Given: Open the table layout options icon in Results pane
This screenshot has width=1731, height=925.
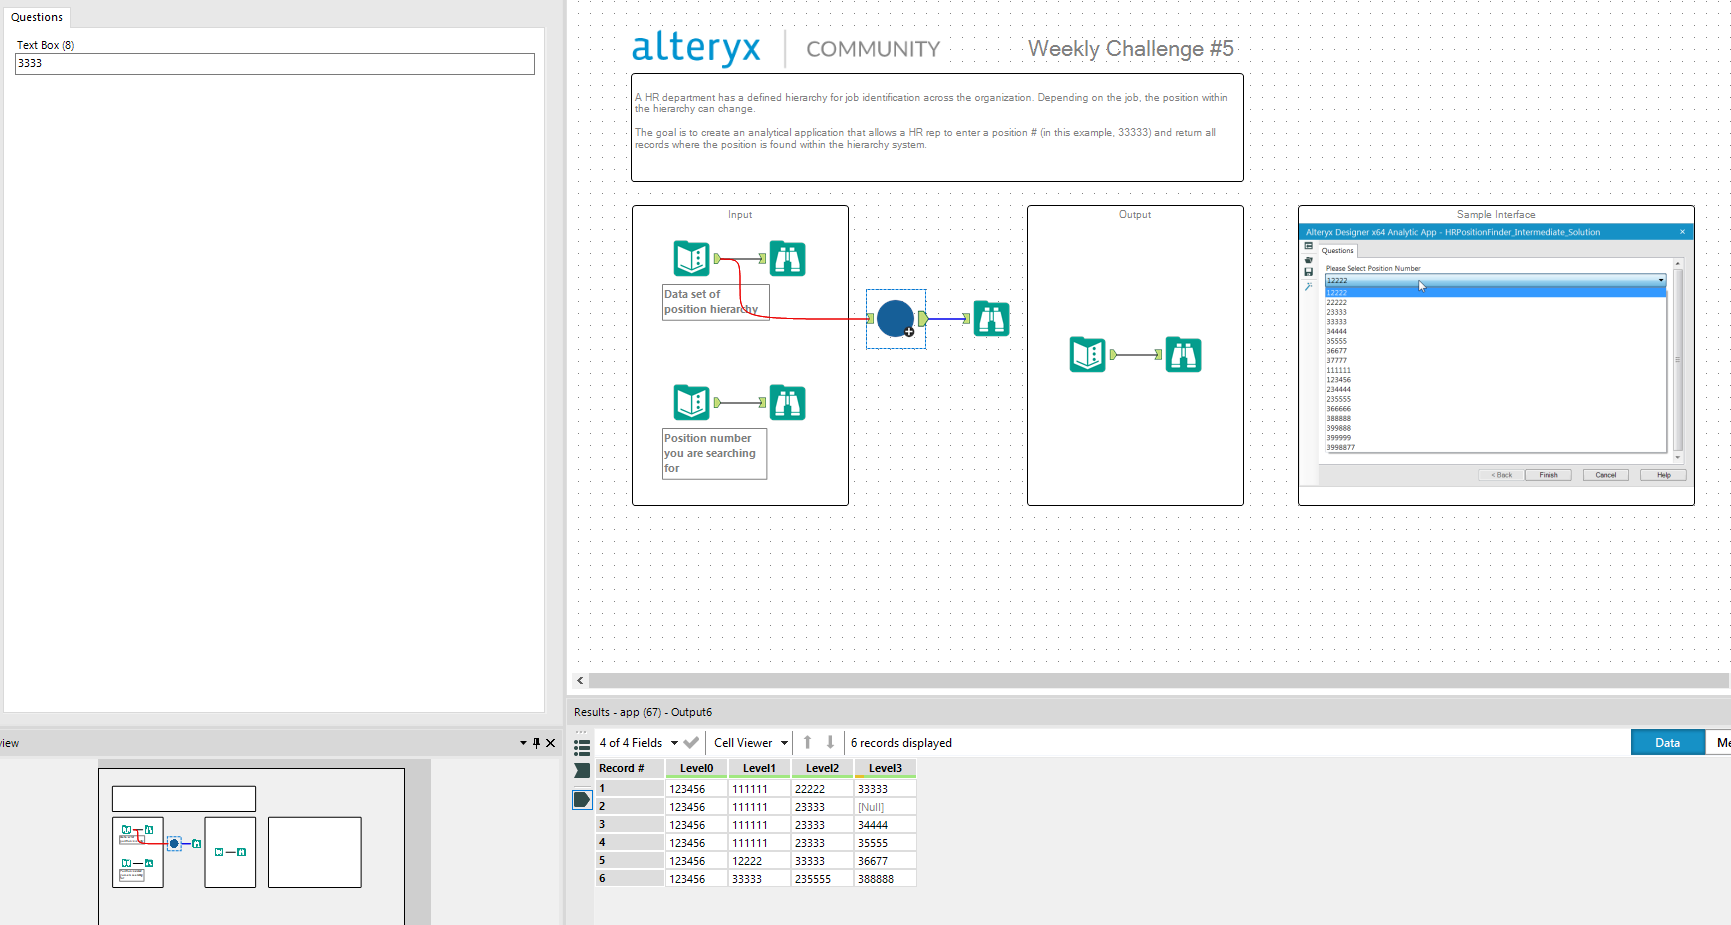Looking at the screenshot, I should click(x=581, y=742).
